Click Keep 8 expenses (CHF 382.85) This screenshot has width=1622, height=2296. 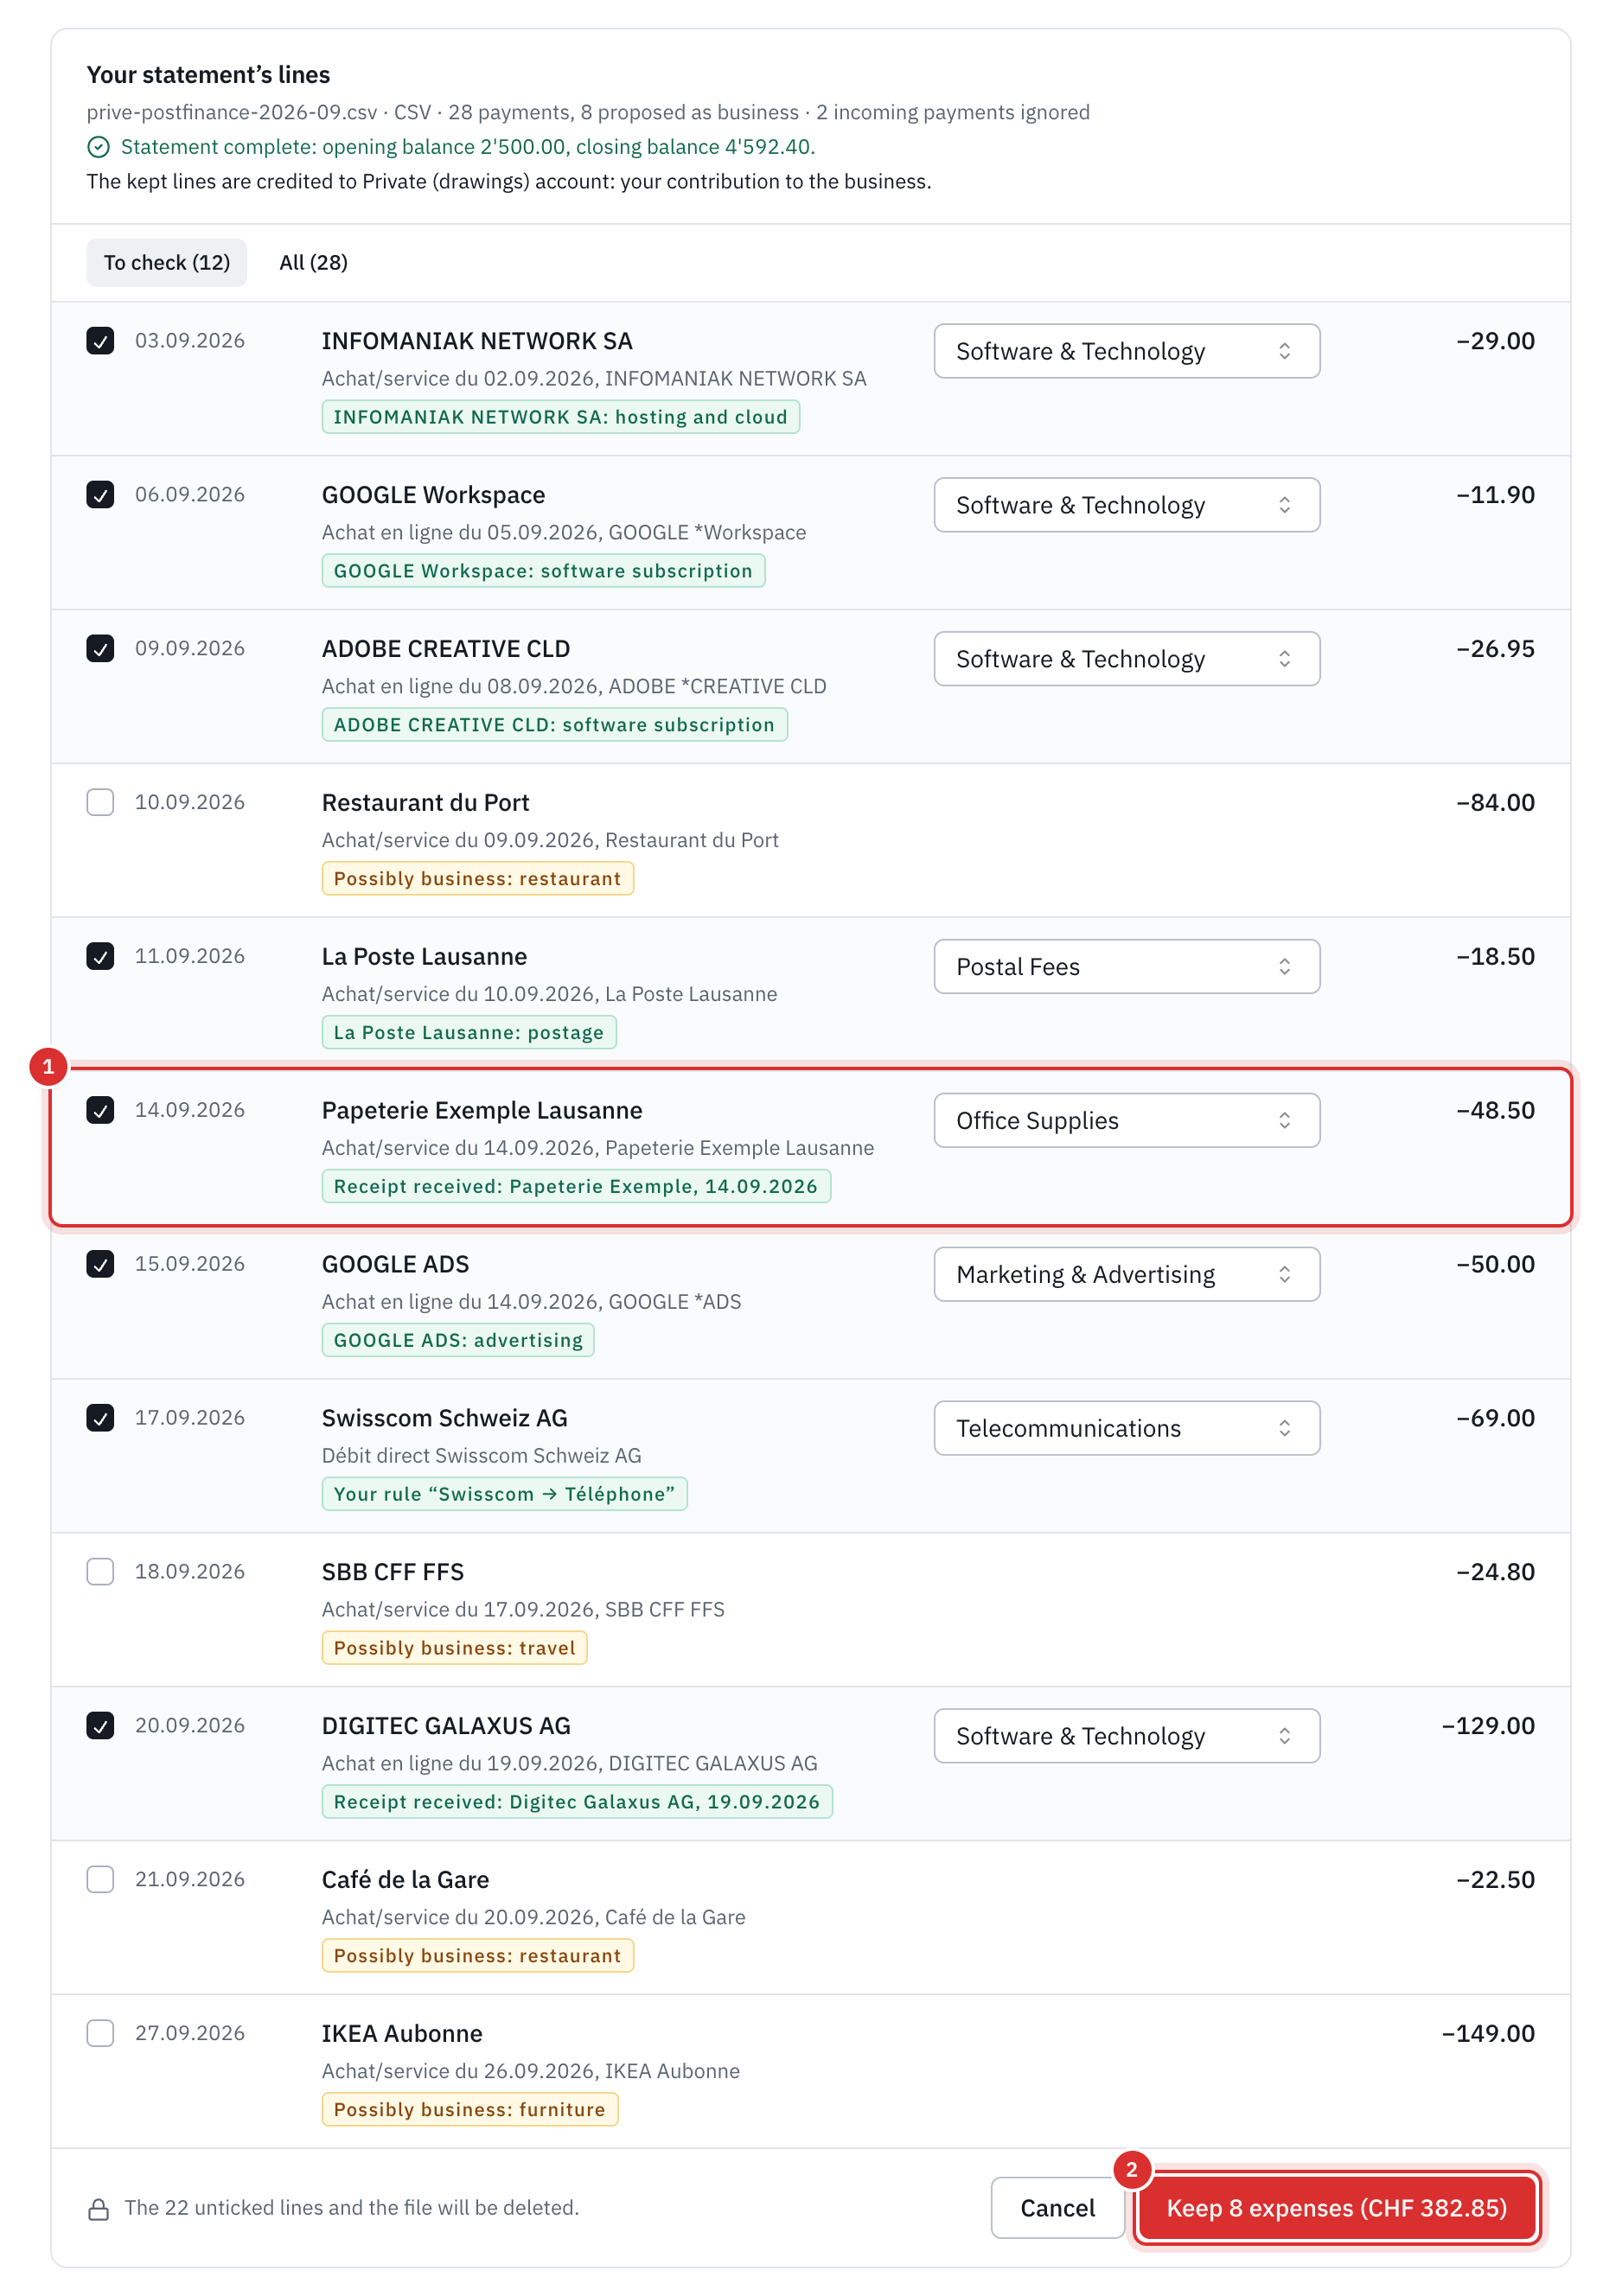[x=1337, y=2208]
